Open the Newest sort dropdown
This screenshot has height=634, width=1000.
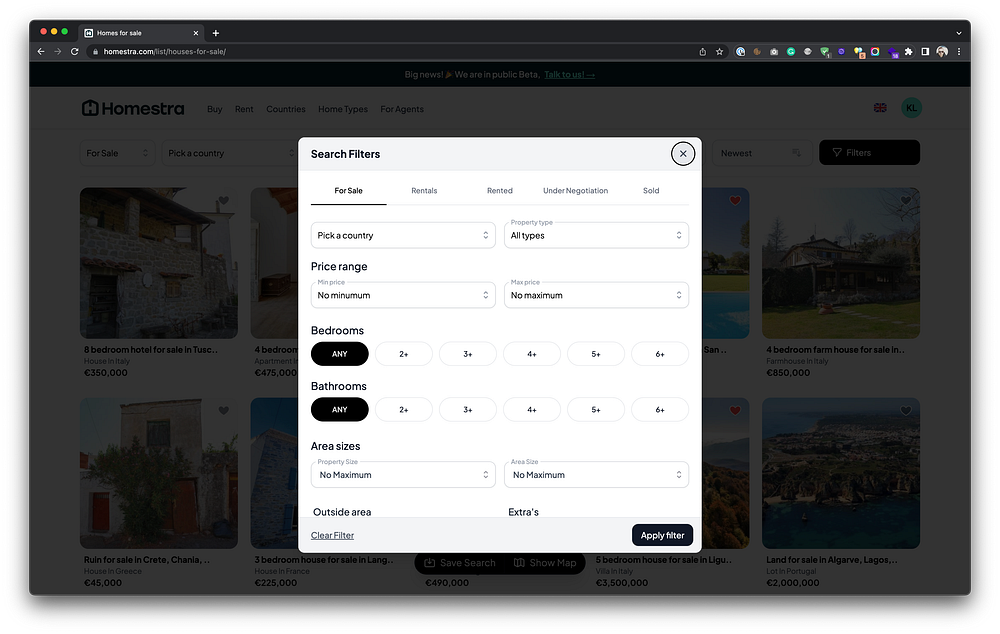[761, 153]
